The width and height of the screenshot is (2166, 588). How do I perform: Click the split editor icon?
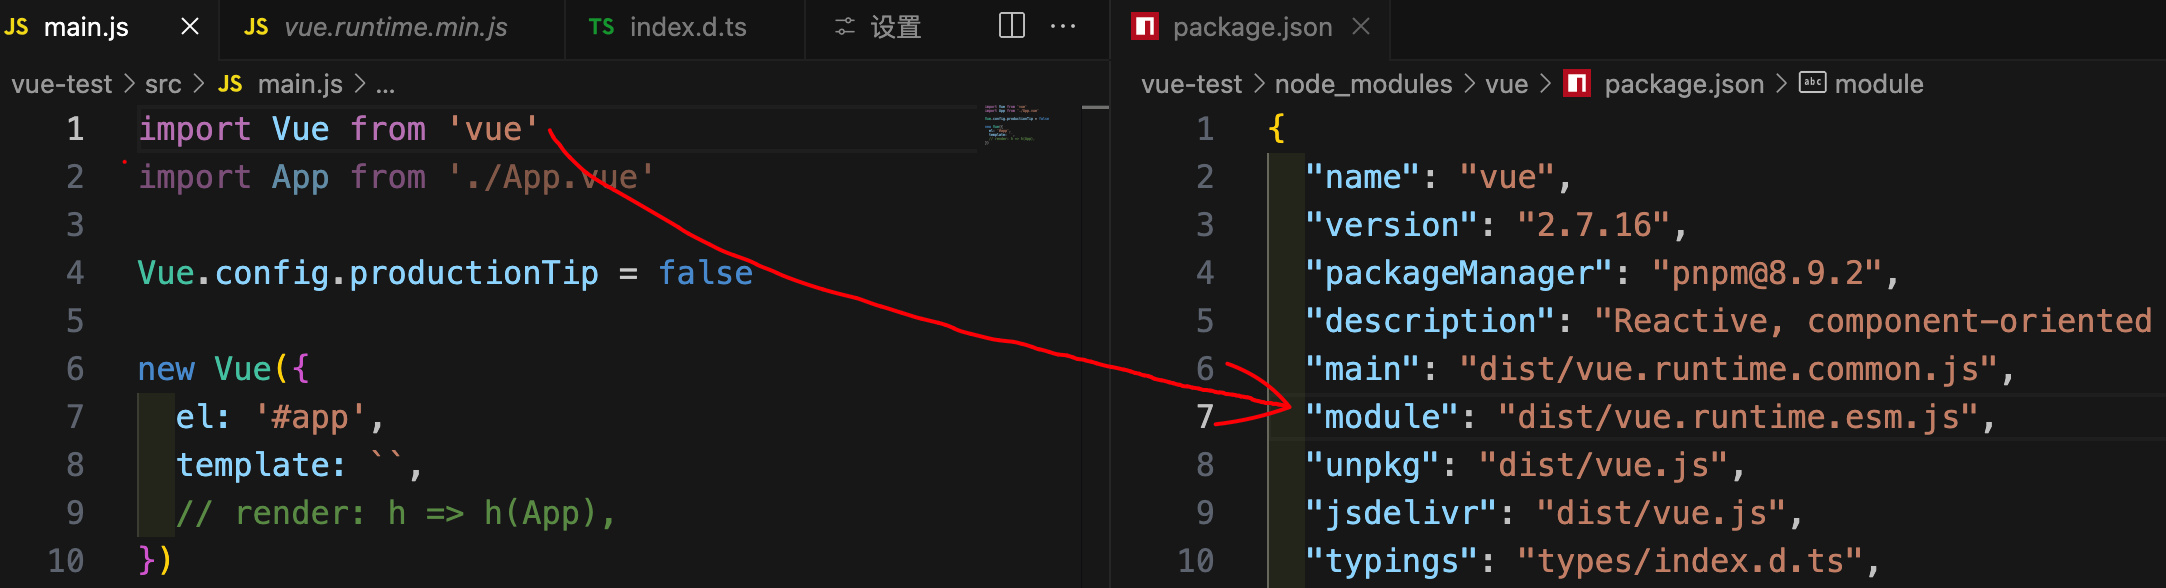coord(1012,26)
